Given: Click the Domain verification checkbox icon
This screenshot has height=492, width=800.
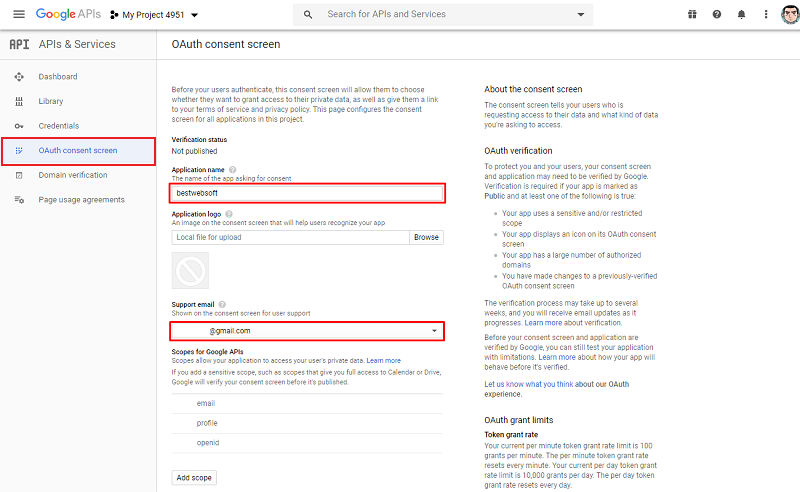Looking at the screenshot, I should (x=19, y=175).
